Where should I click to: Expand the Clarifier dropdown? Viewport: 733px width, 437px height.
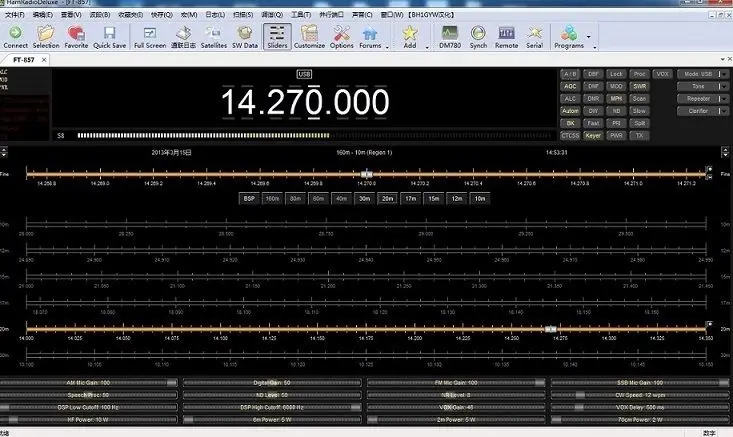point(699,110)
